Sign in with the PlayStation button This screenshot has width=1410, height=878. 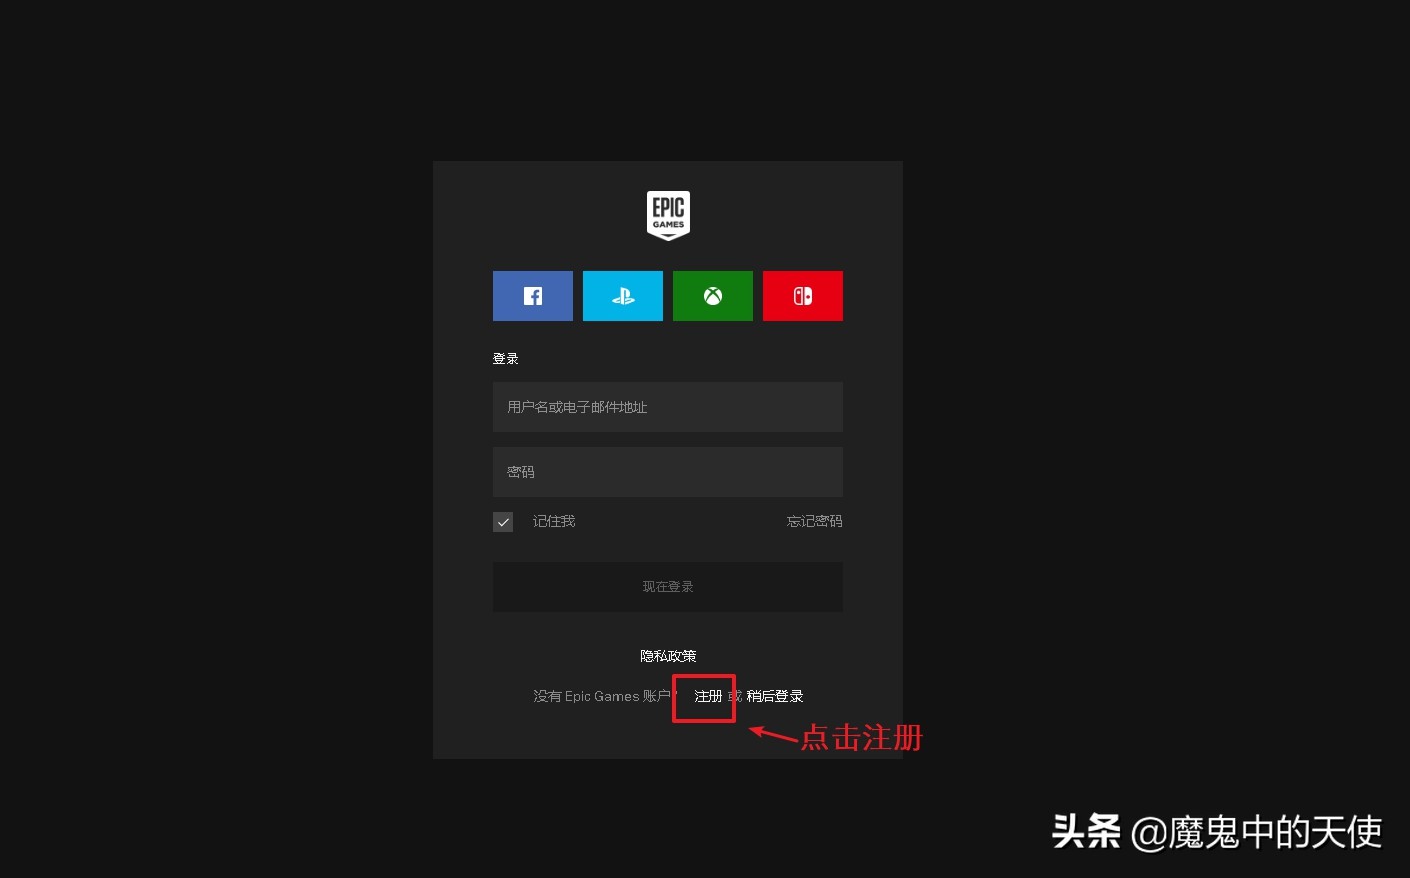pos(623,296)
